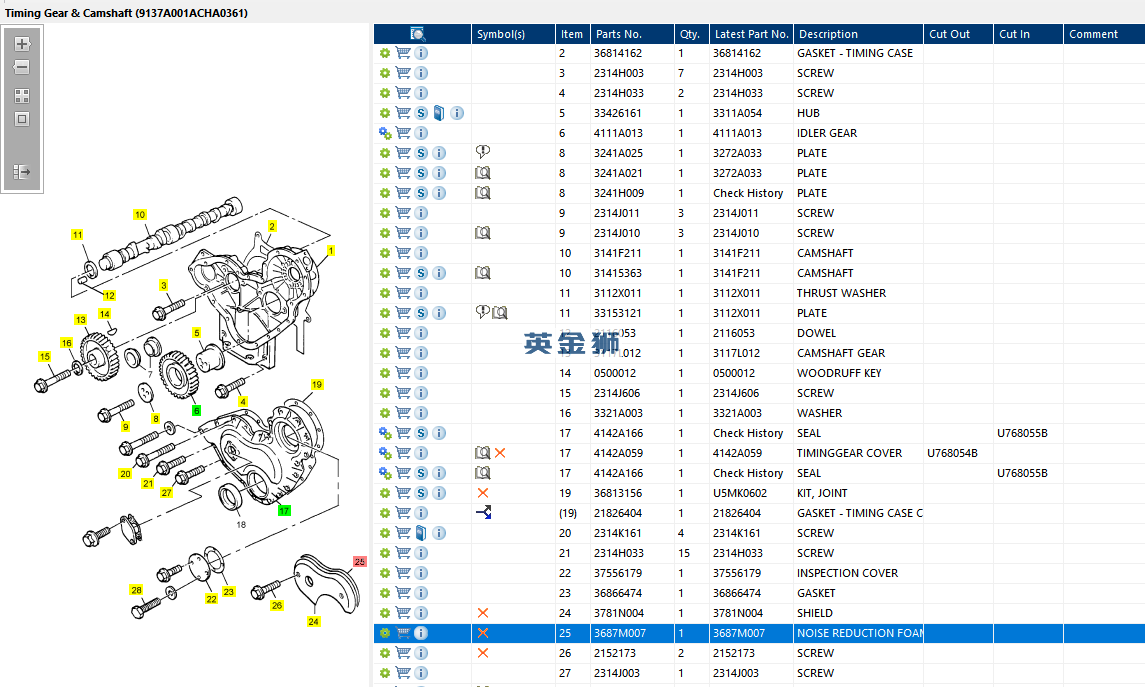Image resolution: width=1145 pixels, height=687 pixels.
Task: Click the magnifier symbol for PLATE 3241A021
Action: point(483,173)
